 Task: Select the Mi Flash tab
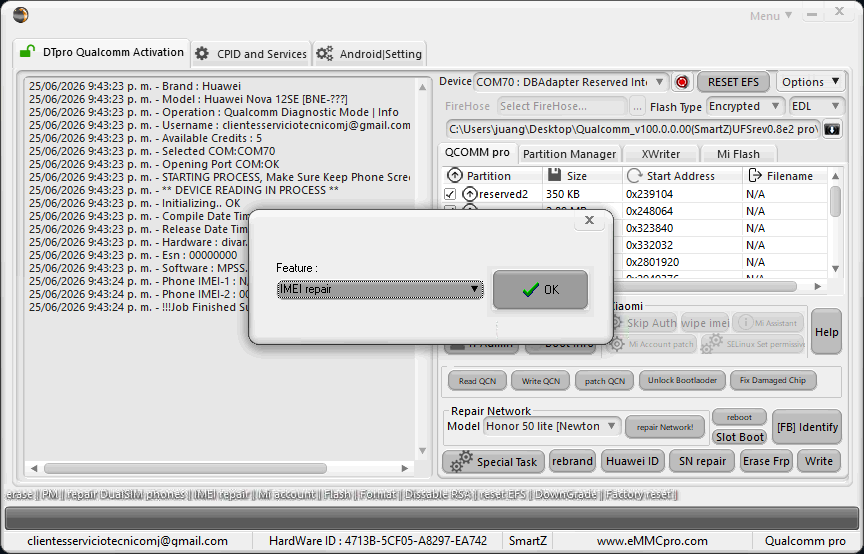pyautogui.click(x=738, y=154)
